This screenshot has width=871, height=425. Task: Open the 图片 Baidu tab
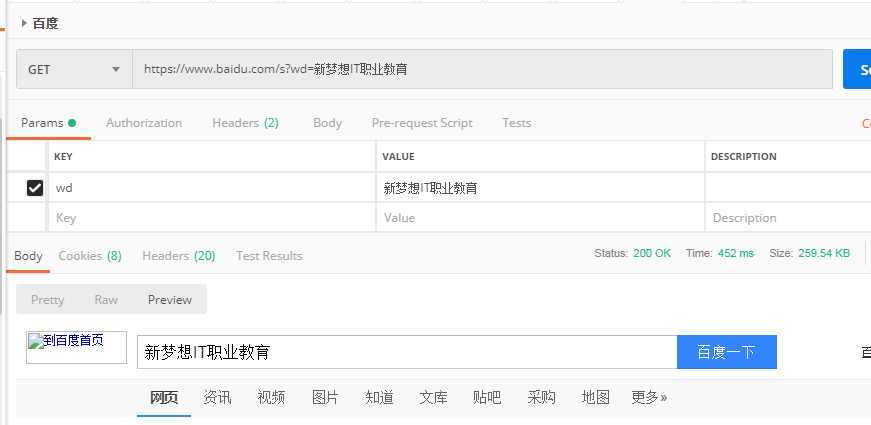click(x=325, y=398)
